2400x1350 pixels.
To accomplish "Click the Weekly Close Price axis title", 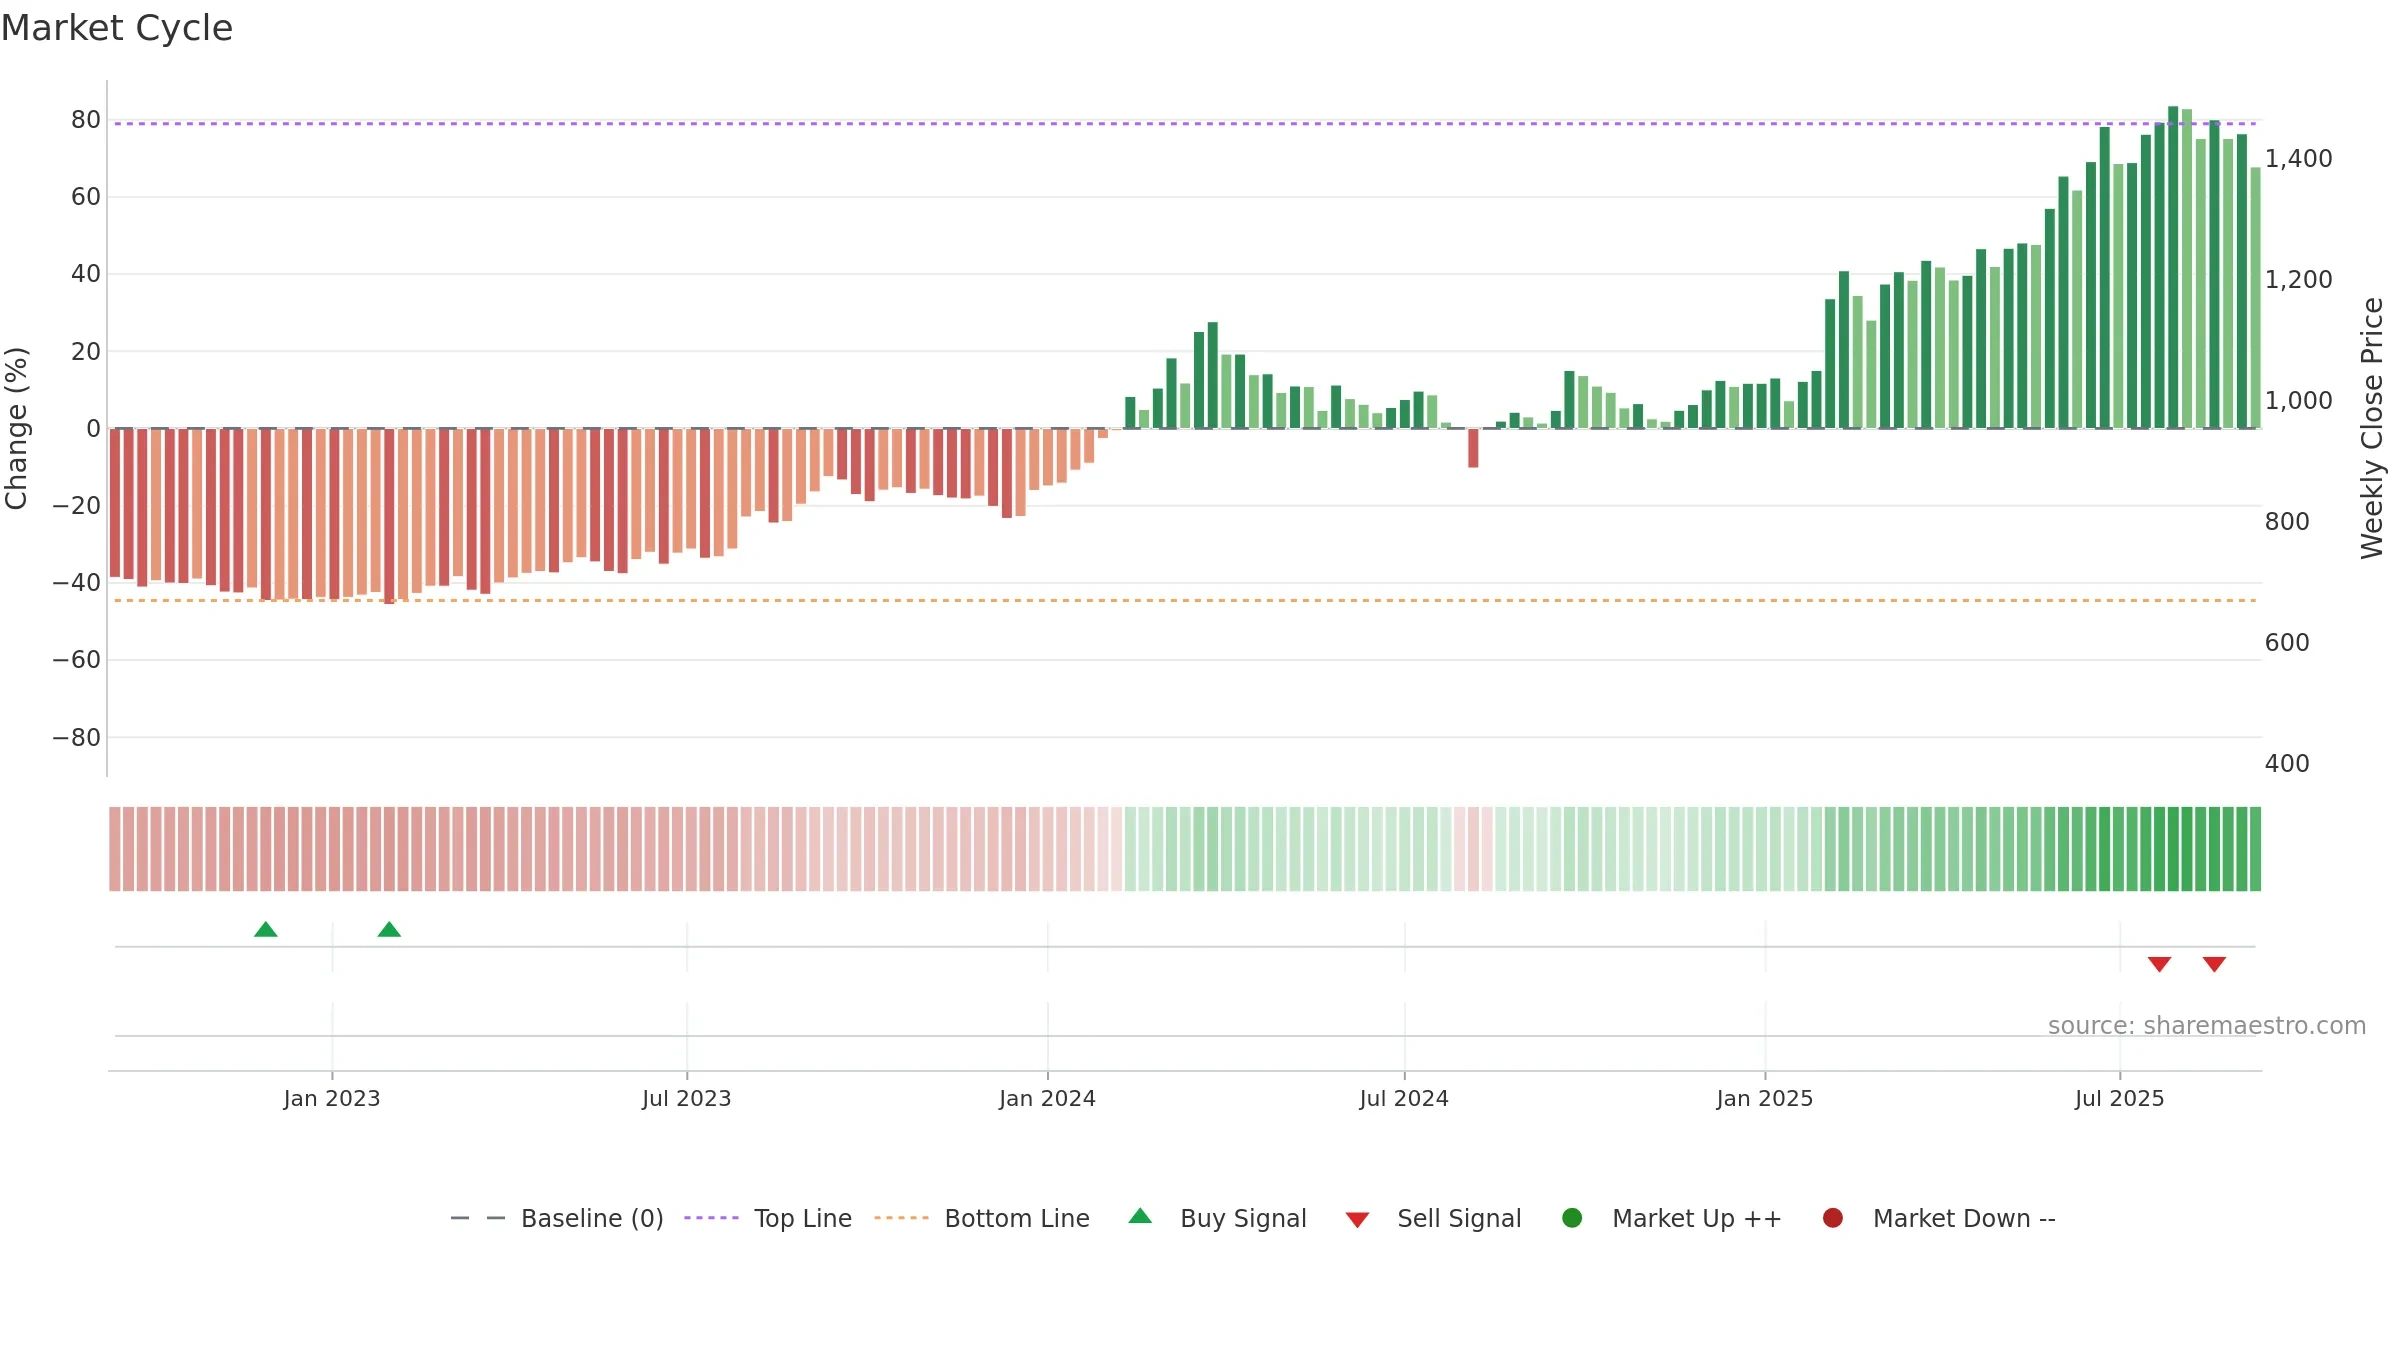I will click(x=2372, y=428).
